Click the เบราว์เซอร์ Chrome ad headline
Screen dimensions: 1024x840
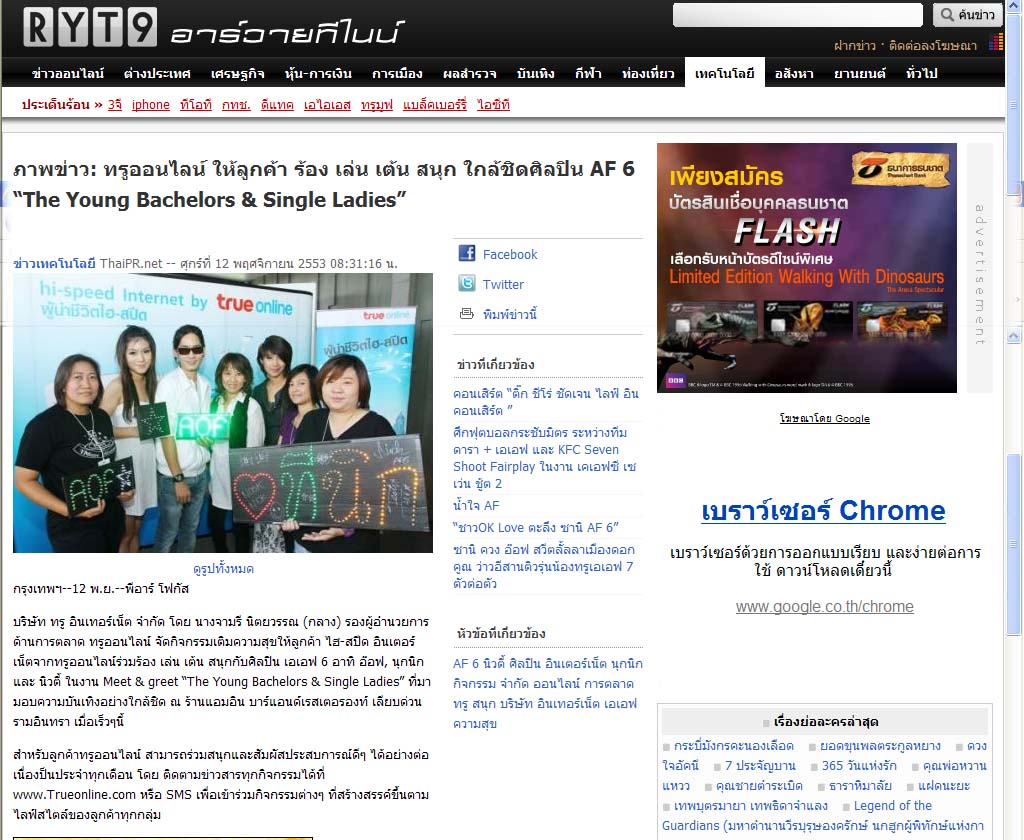[824, 510]
